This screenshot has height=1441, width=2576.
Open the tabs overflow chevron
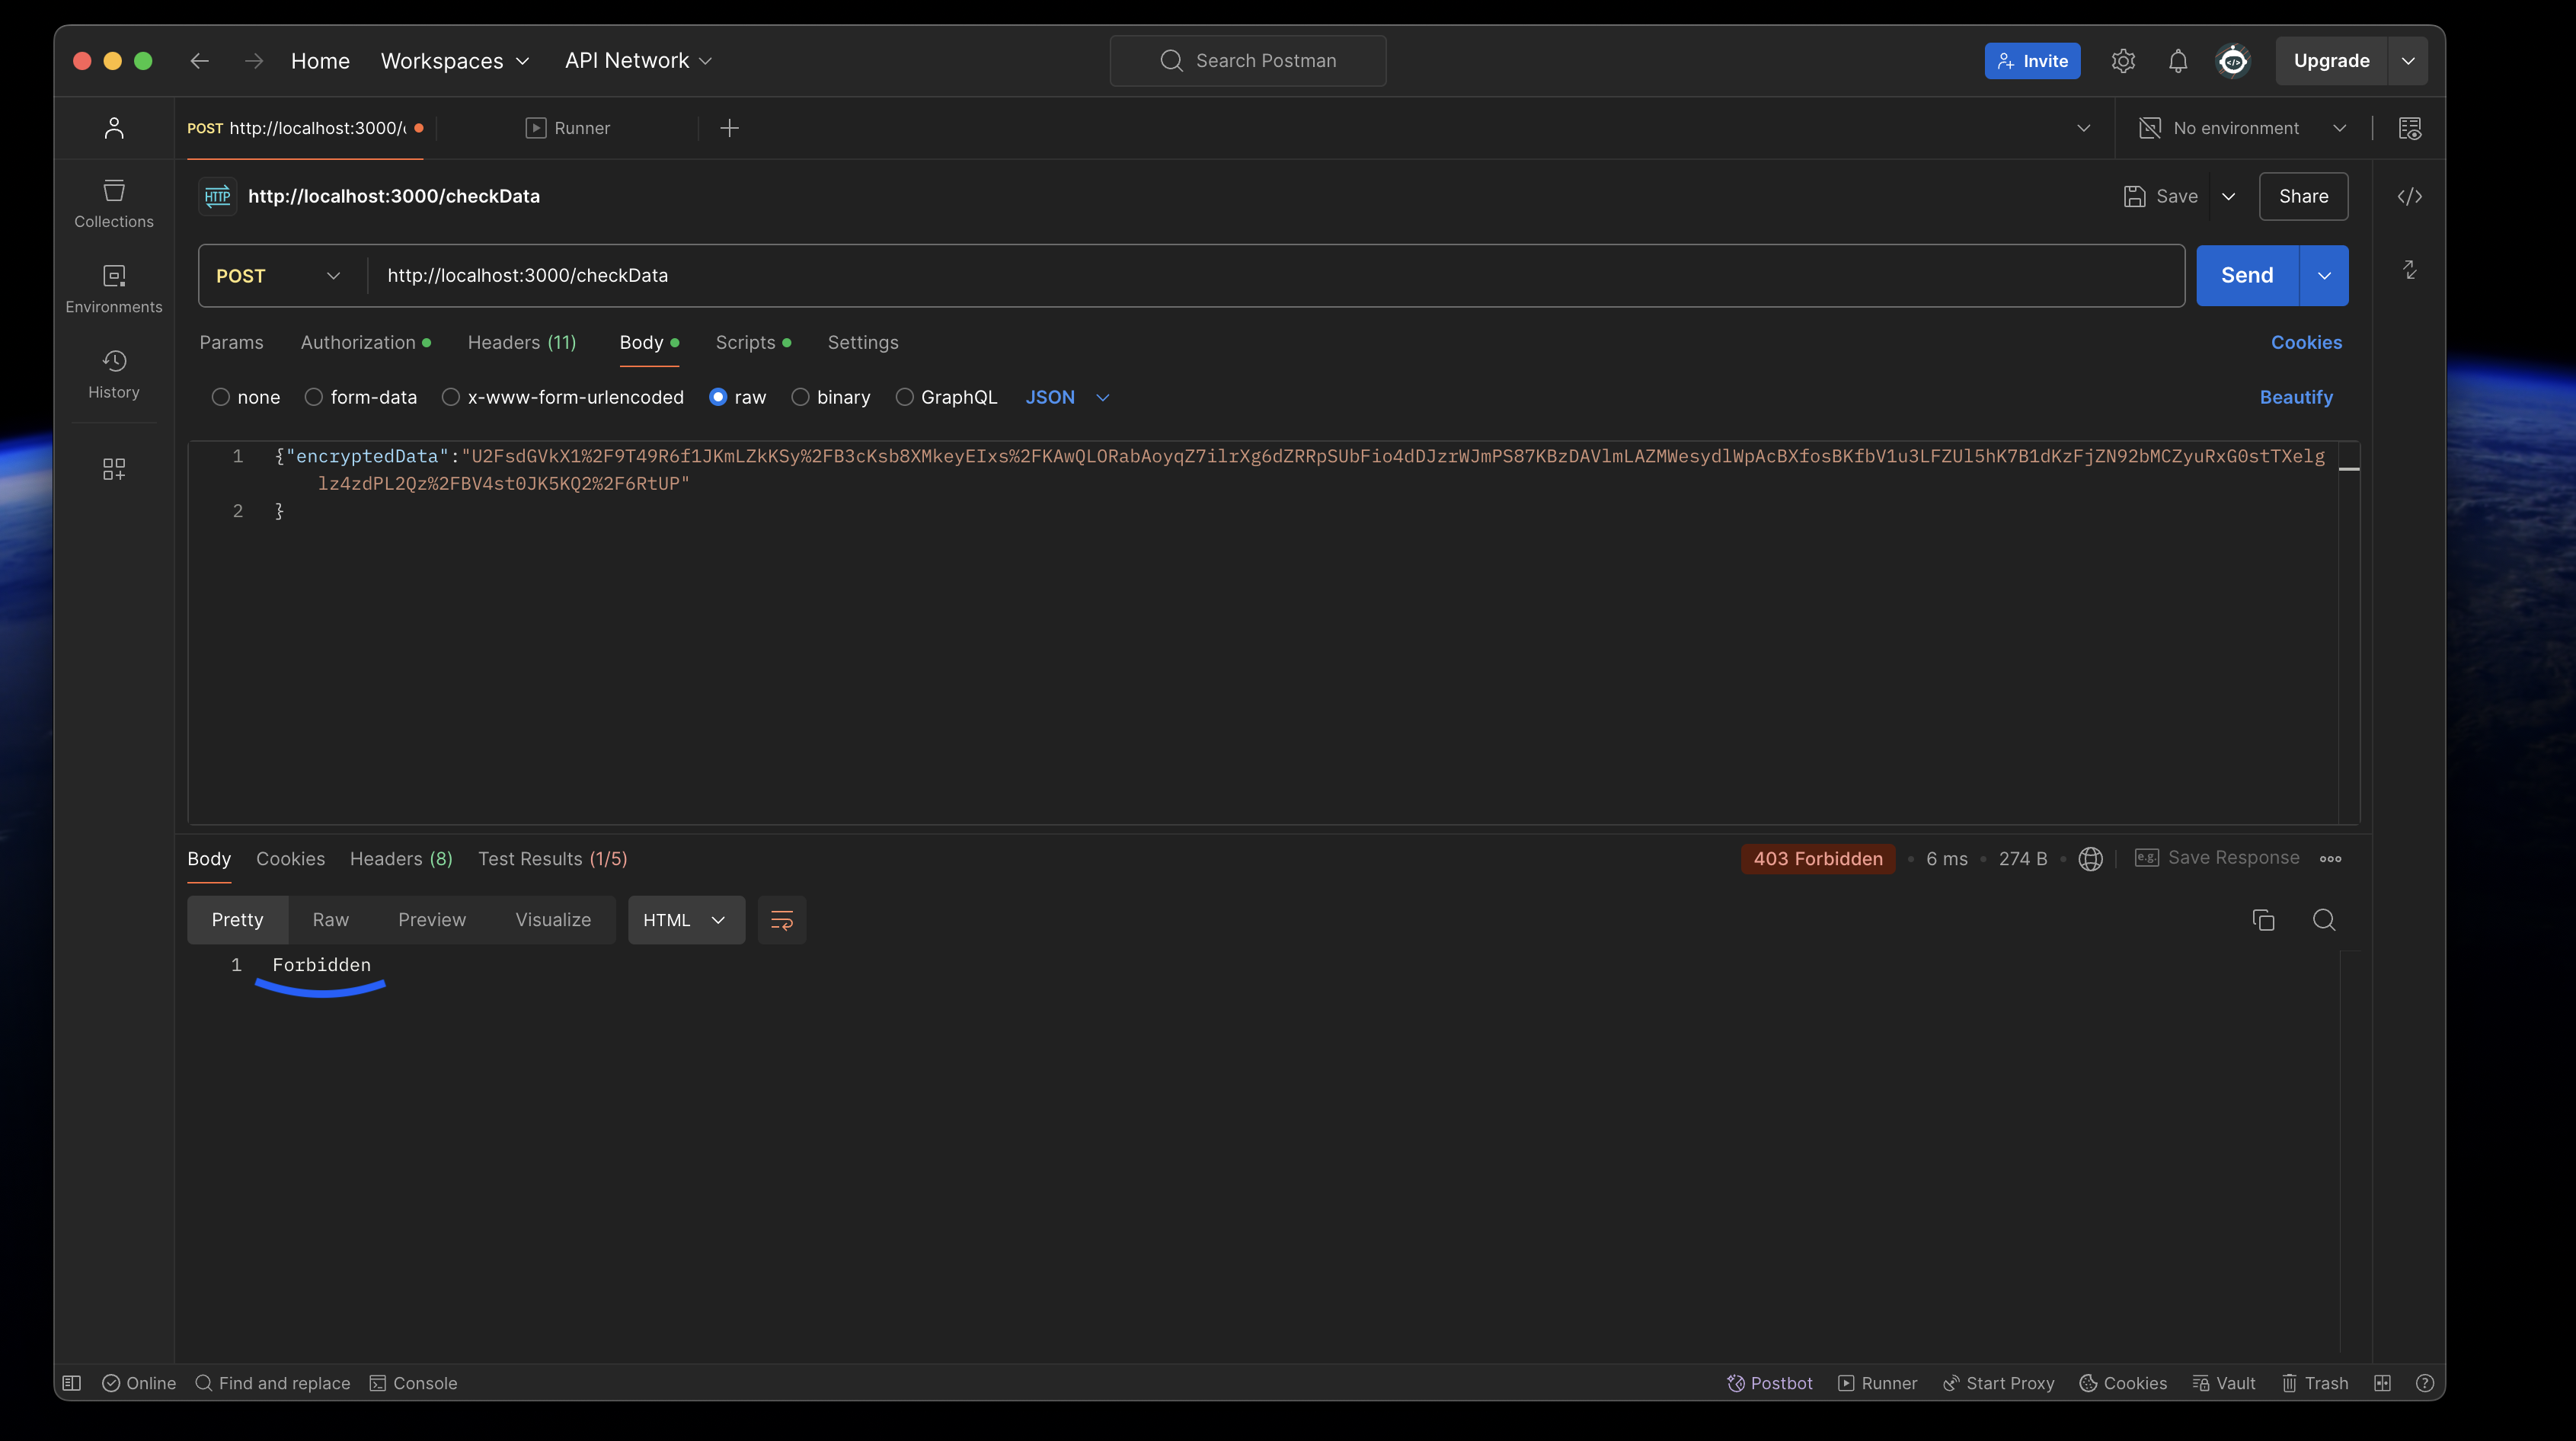click(2084, 128)
